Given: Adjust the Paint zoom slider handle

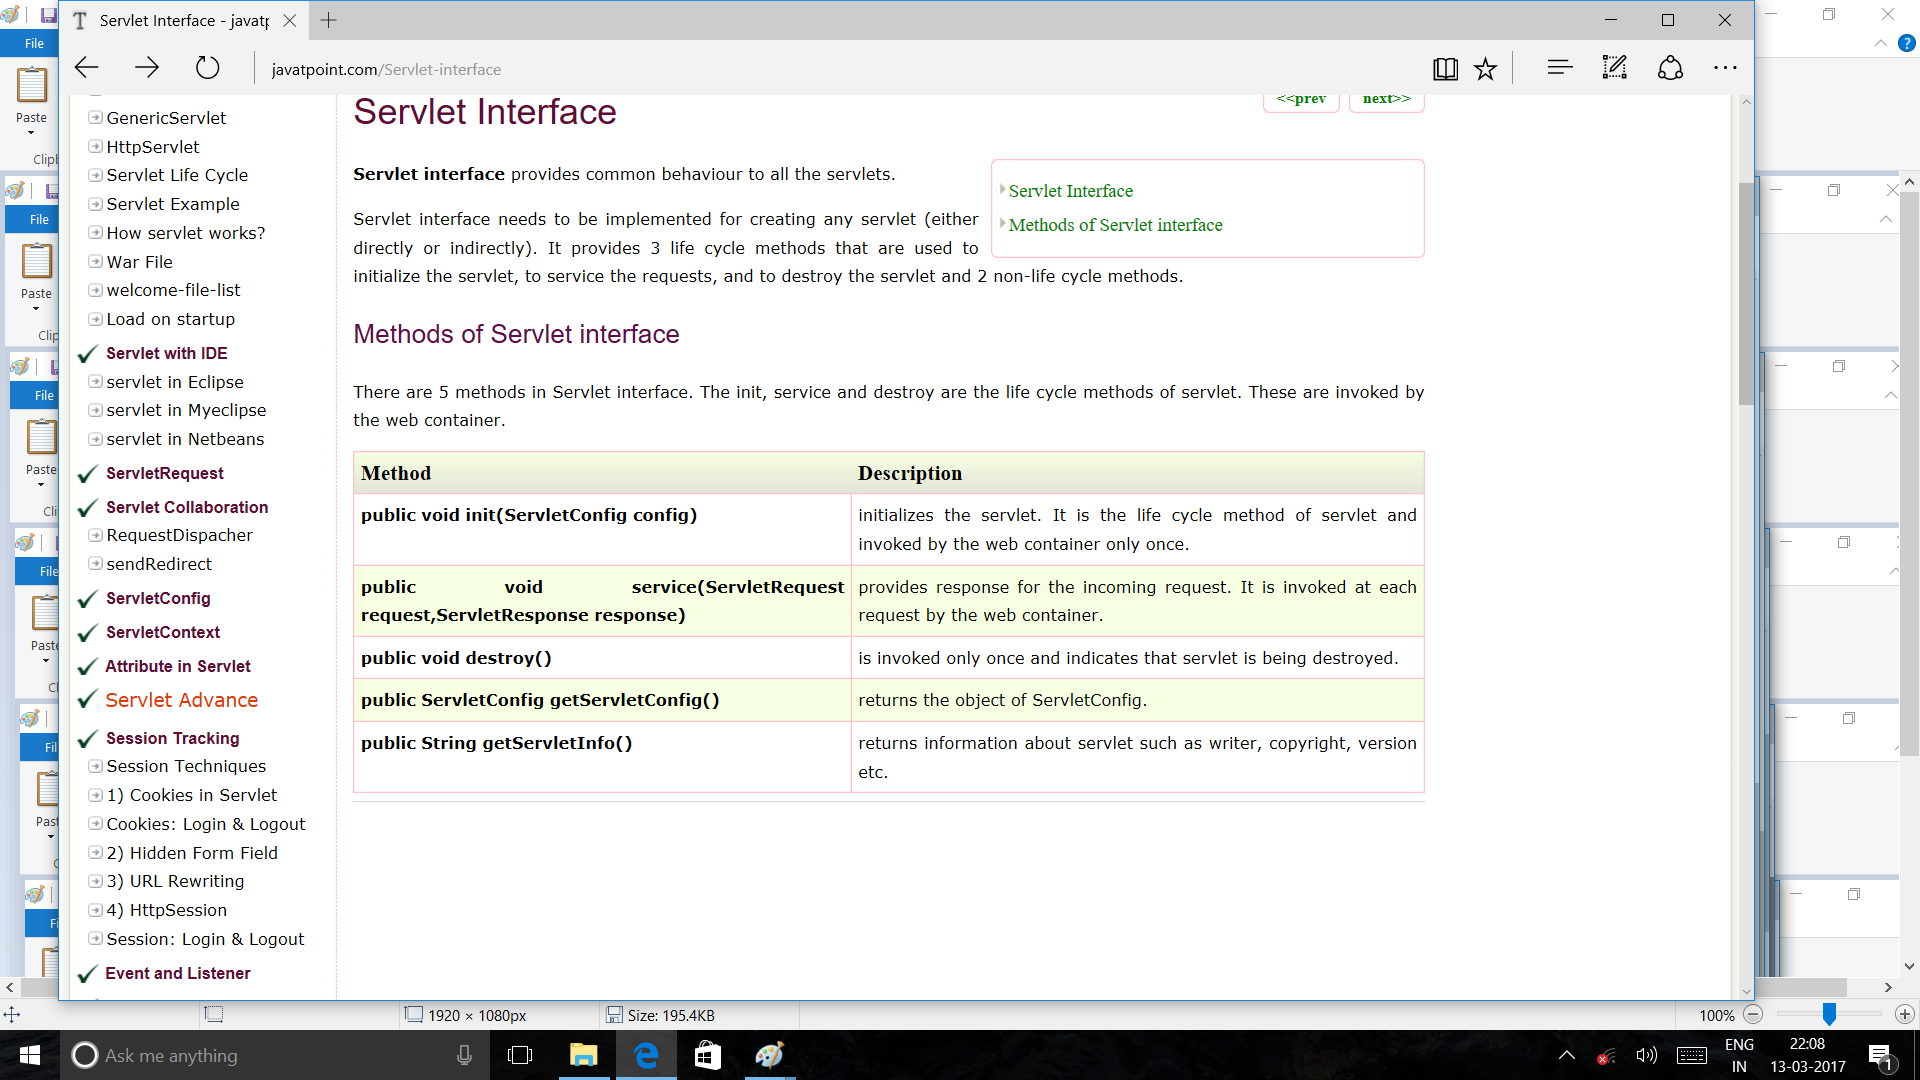Looking at the screenshot, I should (1828, 1015).
